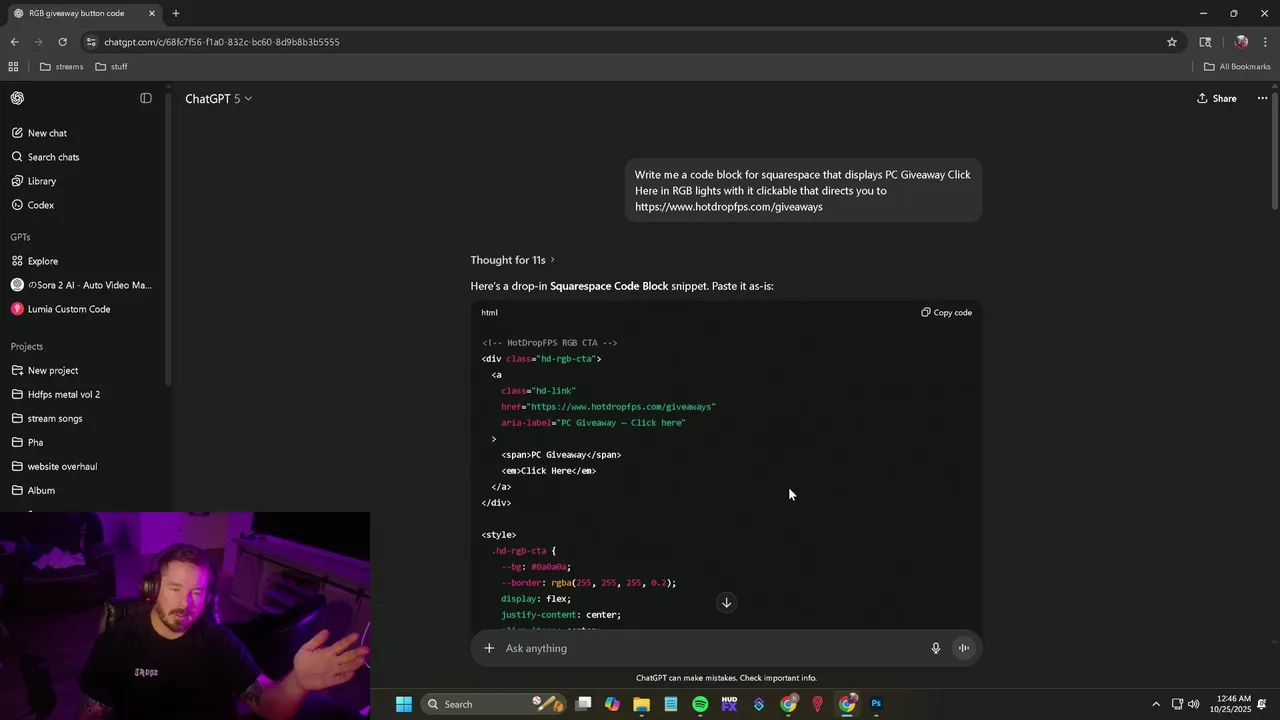Open the conversation options three-dot menu
This screenshot has width=1280, height=720.
(1262, 98)
